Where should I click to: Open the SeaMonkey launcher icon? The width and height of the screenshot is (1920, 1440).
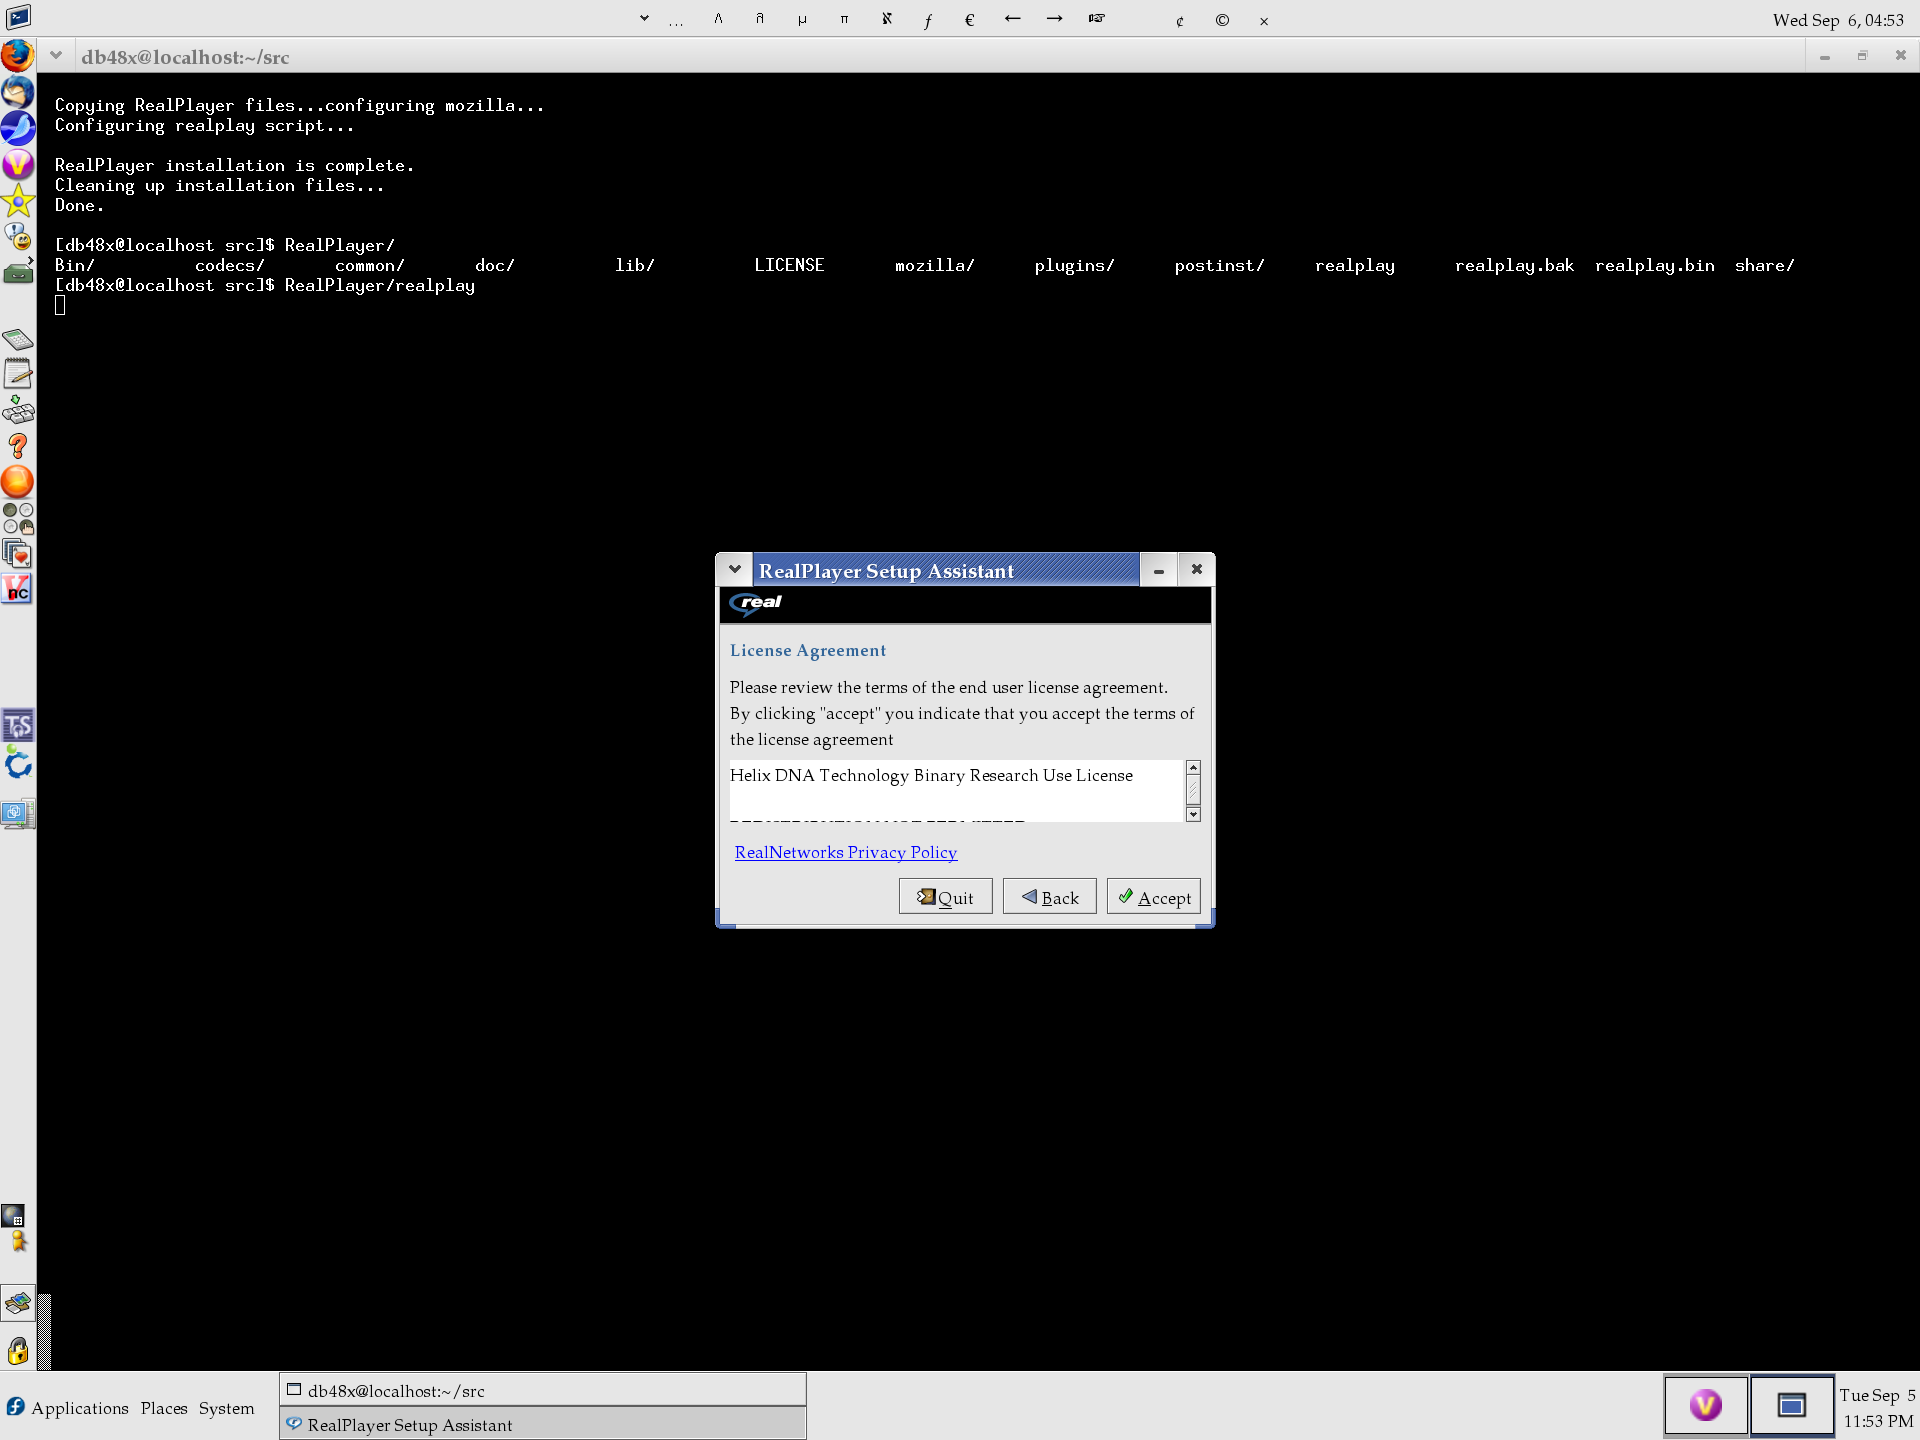pos(18,128)
